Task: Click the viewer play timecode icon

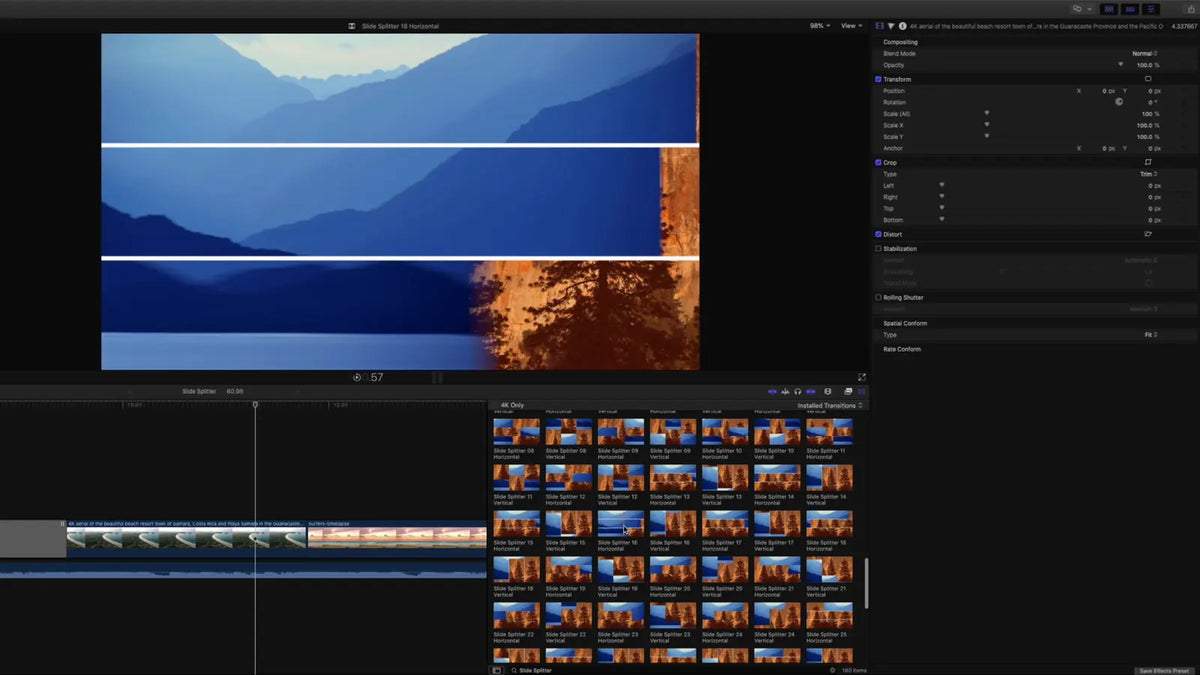Action: [357, 377]
